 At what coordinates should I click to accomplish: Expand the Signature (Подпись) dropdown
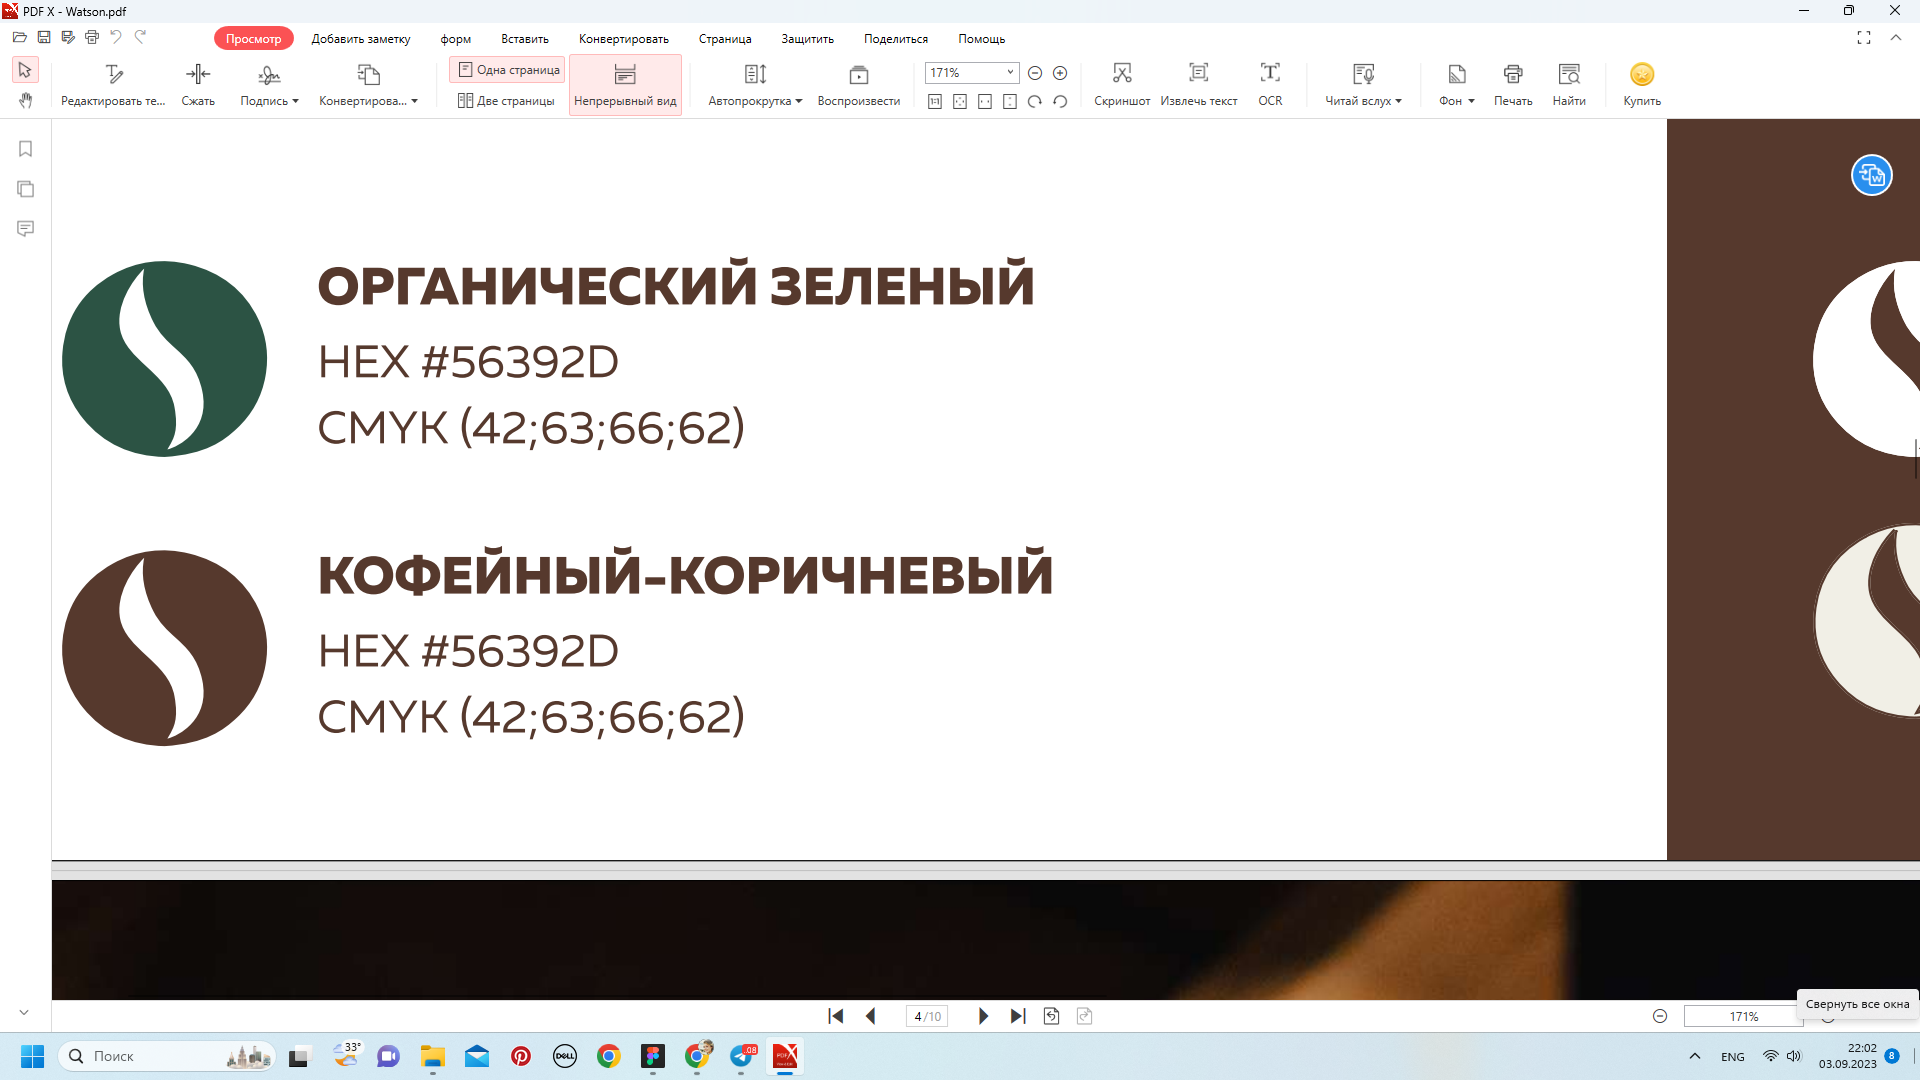(295, 101)
